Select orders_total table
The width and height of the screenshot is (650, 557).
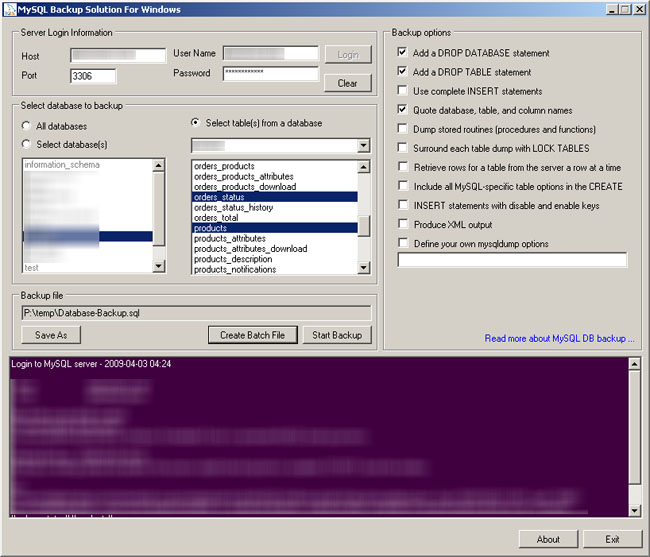[274, 218]
